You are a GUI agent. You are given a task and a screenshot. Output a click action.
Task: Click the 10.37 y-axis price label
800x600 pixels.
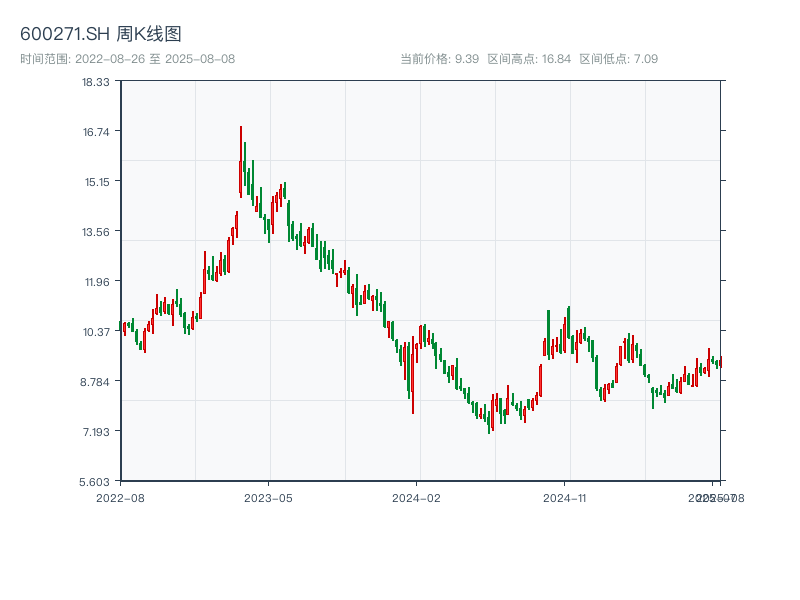tap(96, 332)
